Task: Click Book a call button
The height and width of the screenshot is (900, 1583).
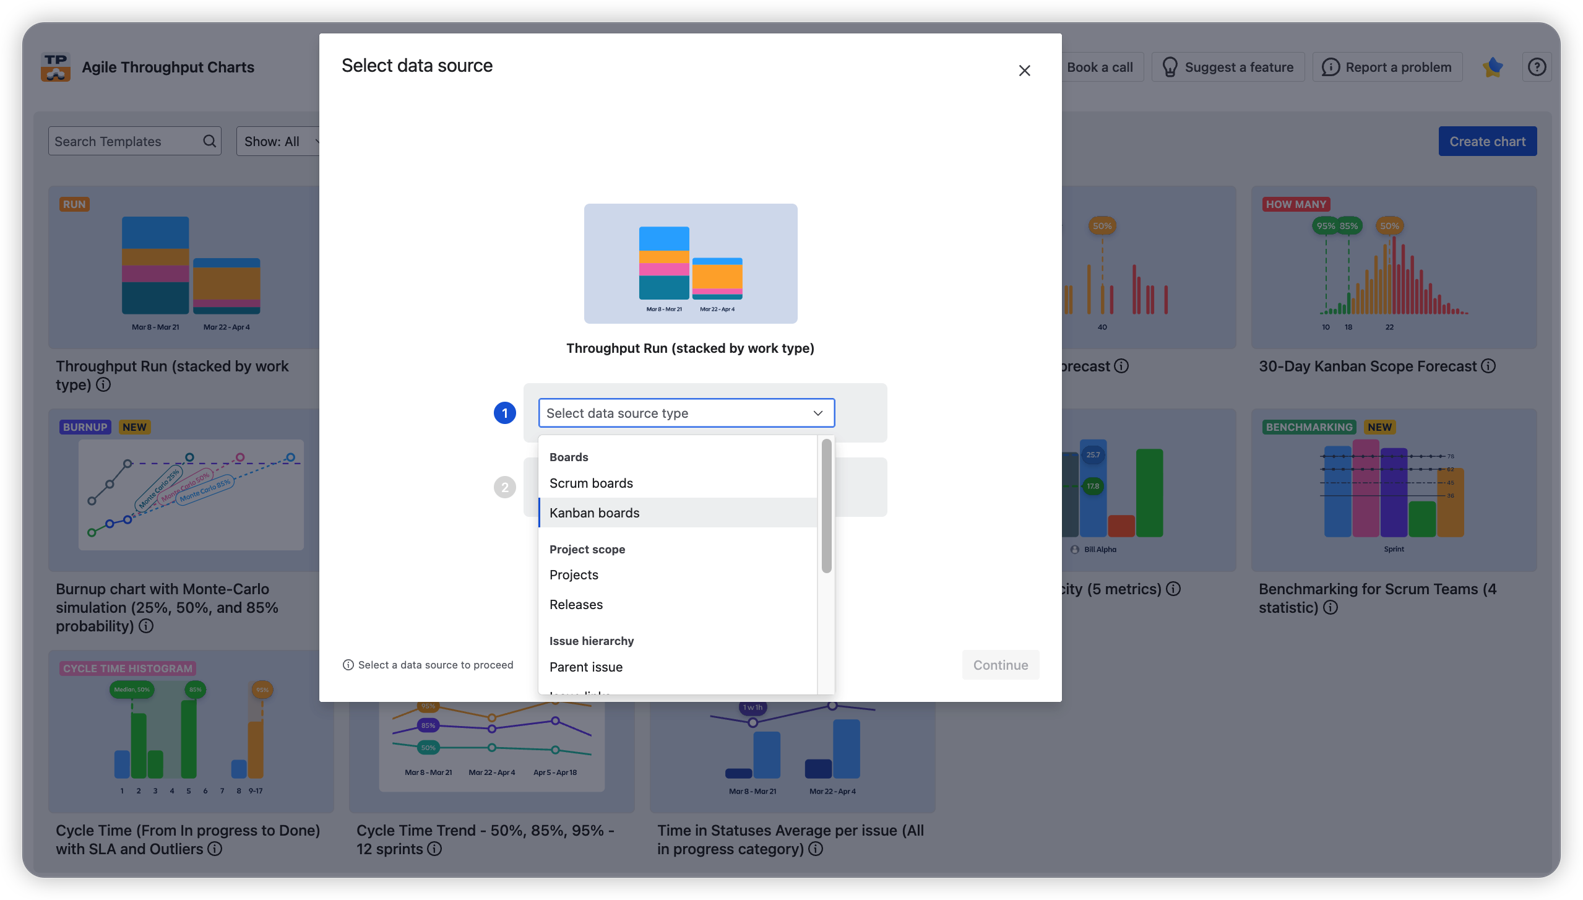Action: tap(1099, 67)
